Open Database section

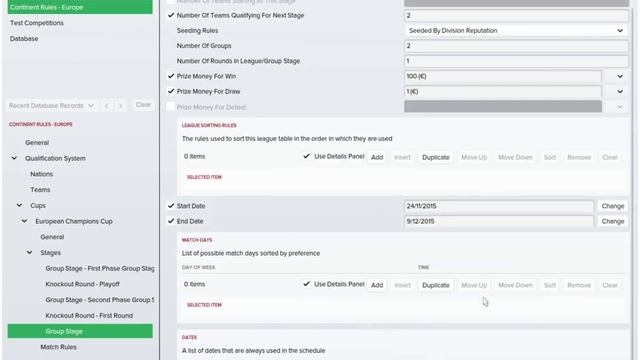pos(24,38)
